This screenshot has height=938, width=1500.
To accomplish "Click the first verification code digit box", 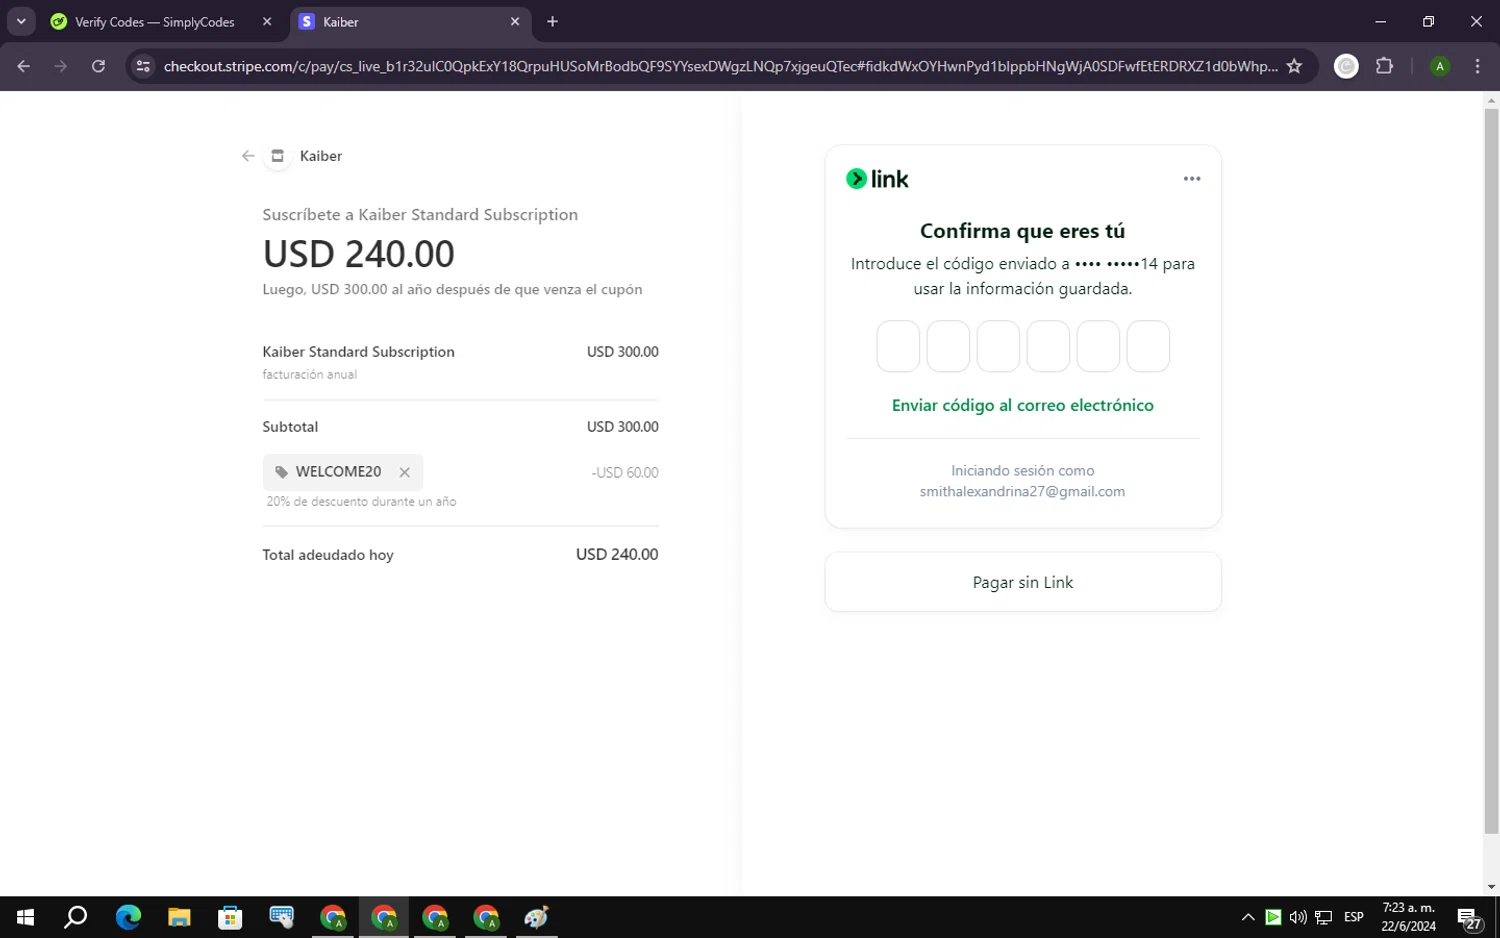I will click(898, 346).
